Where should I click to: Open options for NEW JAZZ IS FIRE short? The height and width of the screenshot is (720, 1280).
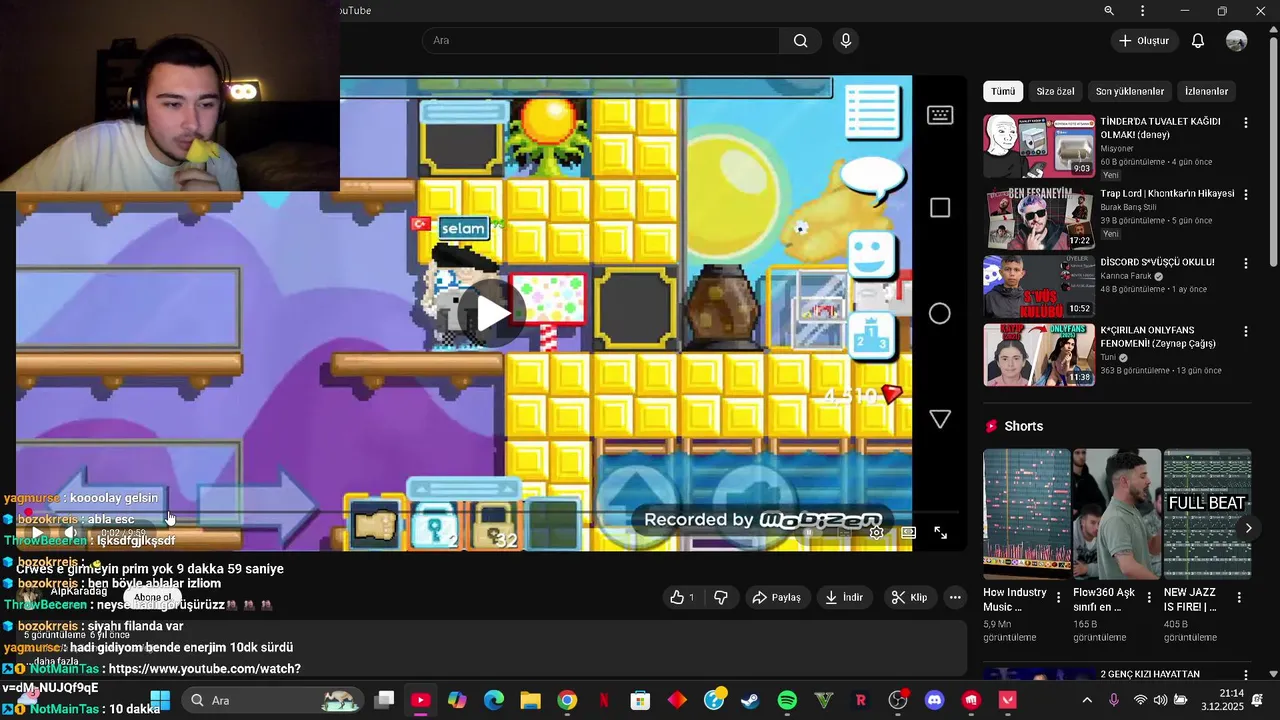pos(1240,597)
